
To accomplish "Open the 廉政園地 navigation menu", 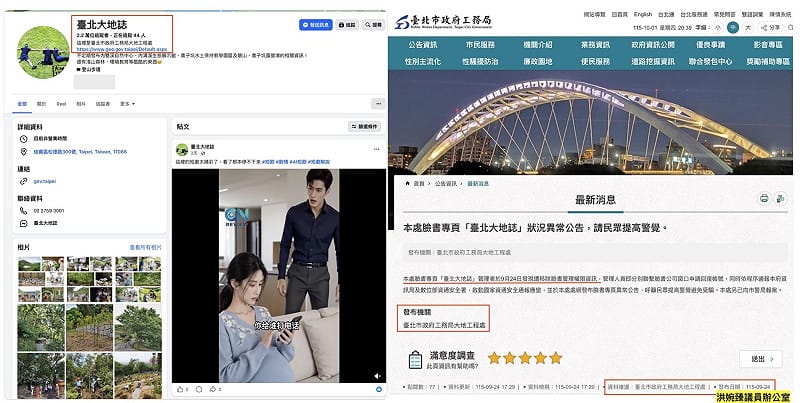I will (x=538, y=61).
